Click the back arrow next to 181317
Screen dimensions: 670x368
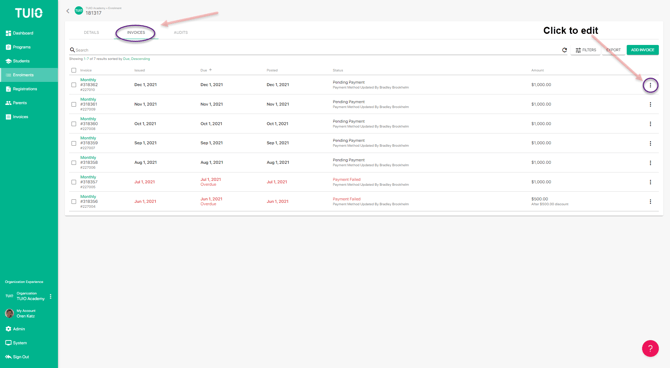click(68, 11)
